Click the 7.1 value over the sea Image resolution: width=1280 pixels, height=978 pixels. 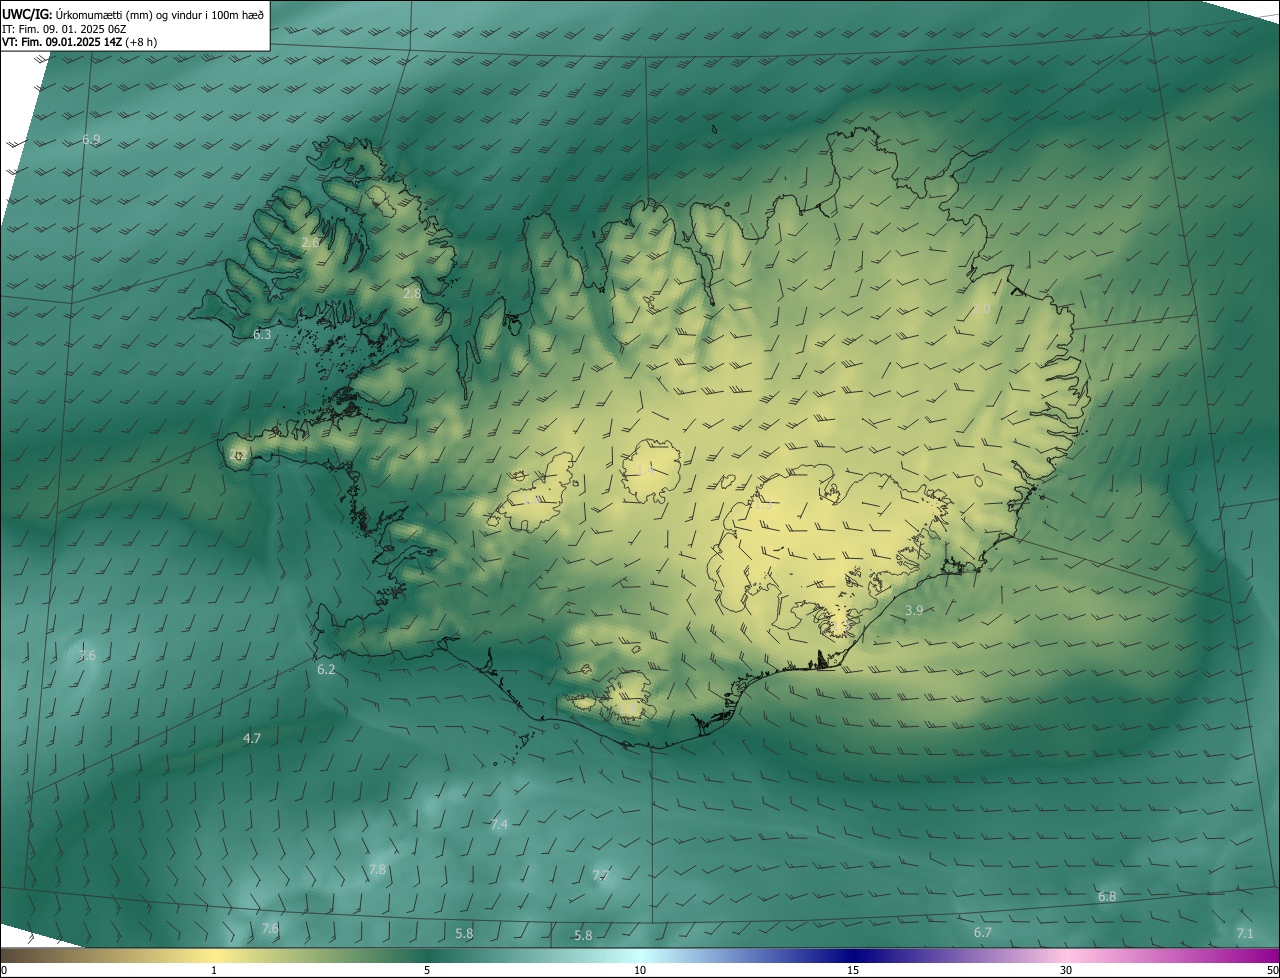pos(1244,933)
